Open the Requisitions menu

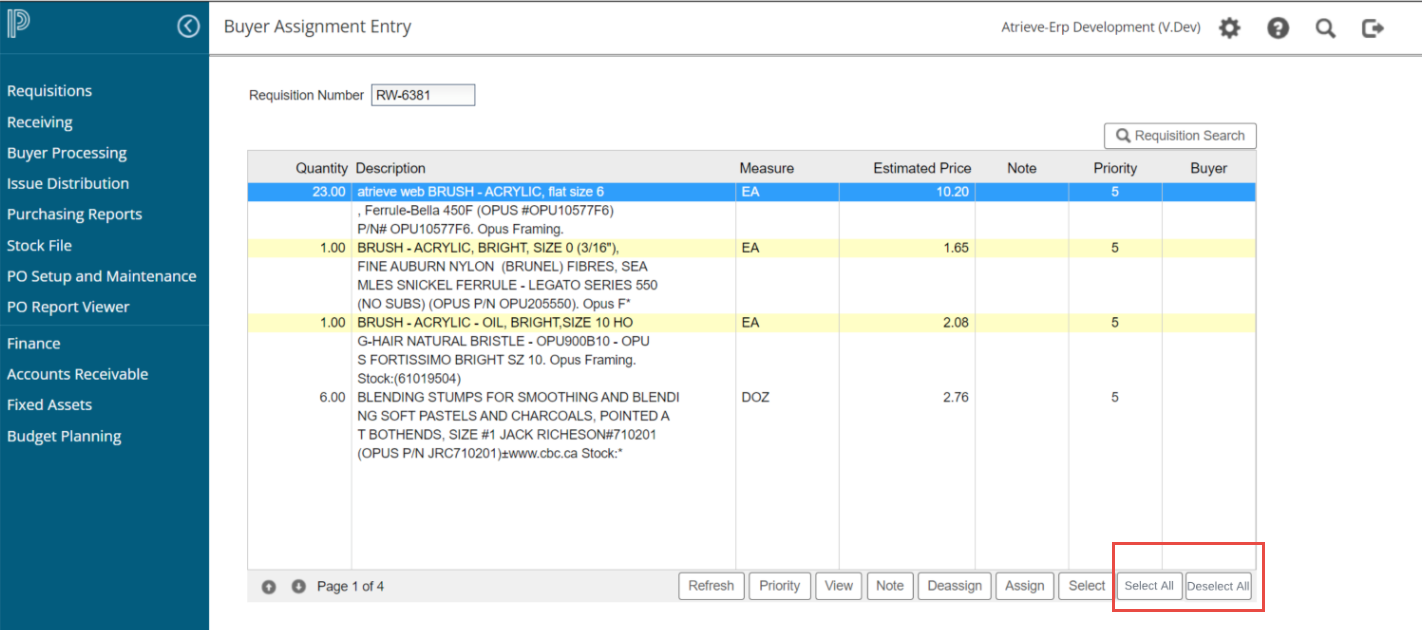click(49, 91)
